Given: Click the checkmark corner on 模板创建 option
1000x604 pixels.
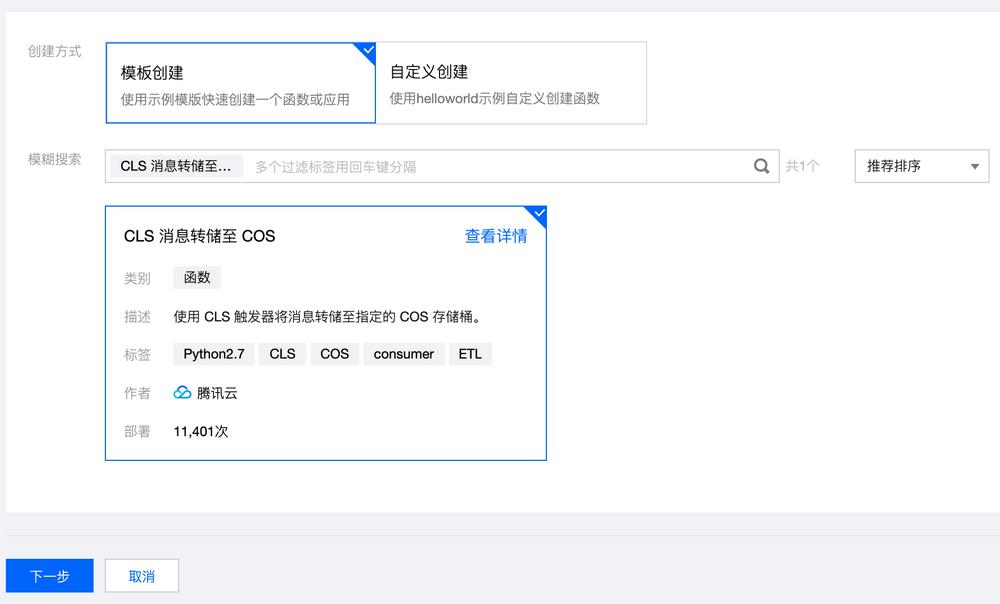Looking at the screenshot, I should [x=368, y=50].
